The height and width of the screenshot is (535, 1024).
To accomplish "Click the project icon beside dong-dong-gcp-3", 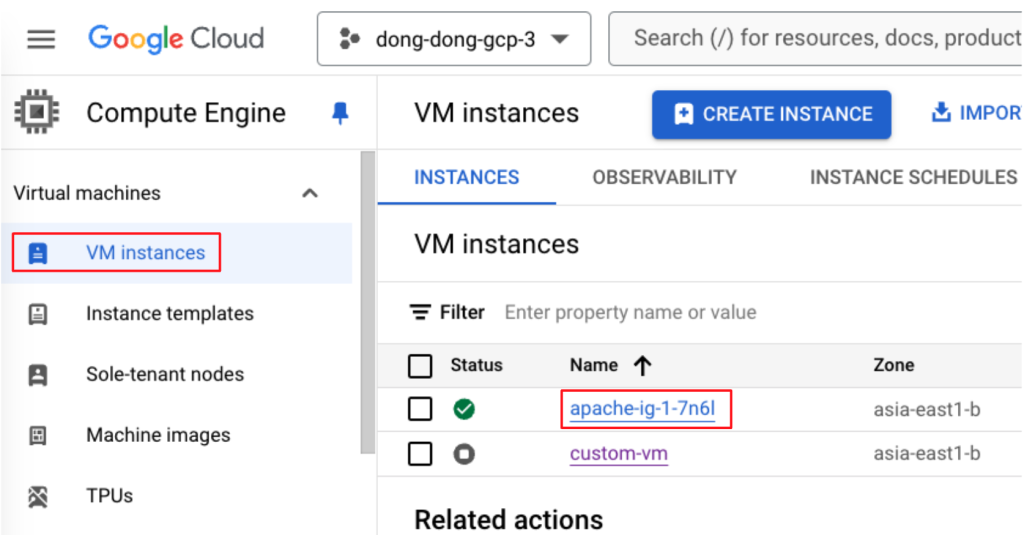I will (349, 39).
